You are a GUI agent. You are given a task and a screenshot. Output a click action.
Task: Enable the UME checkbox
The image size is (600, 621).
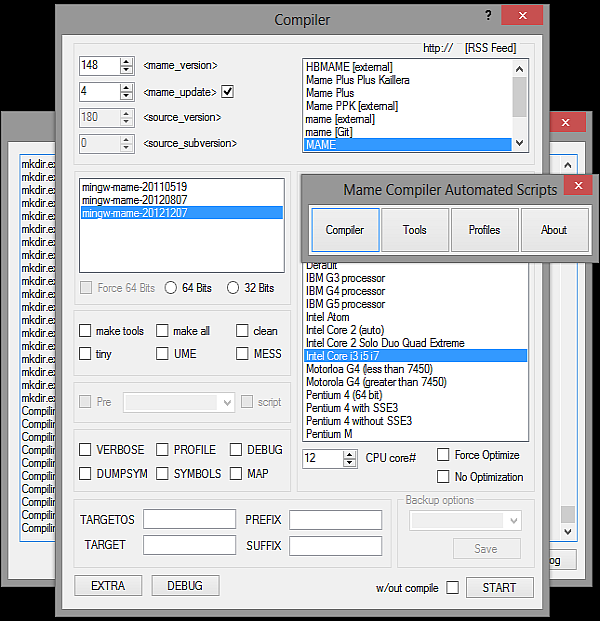(x=162, y=353)
